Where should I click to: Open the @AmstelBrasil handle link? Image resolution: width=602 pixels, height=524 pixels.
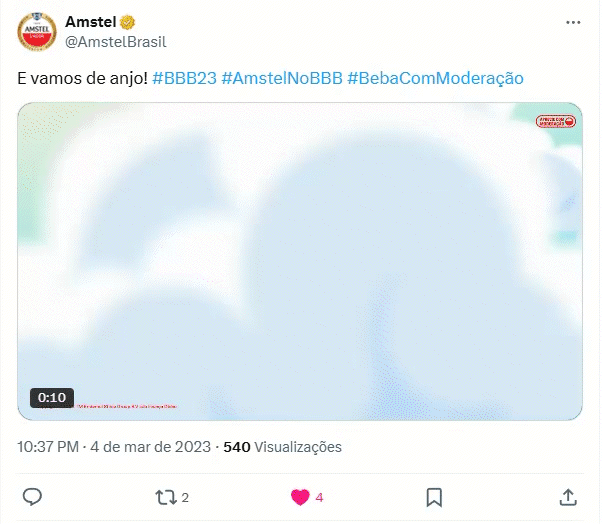[x=116, y=42]
